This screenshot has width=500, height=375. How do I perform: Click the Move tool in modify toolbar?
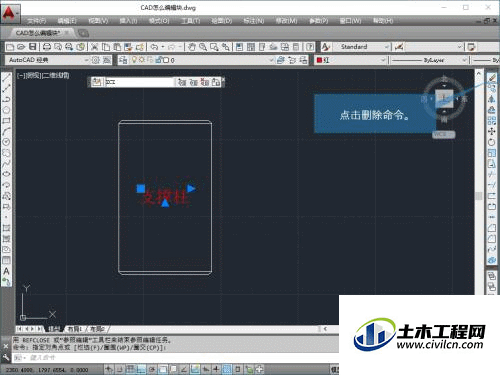tap(492, 131)
